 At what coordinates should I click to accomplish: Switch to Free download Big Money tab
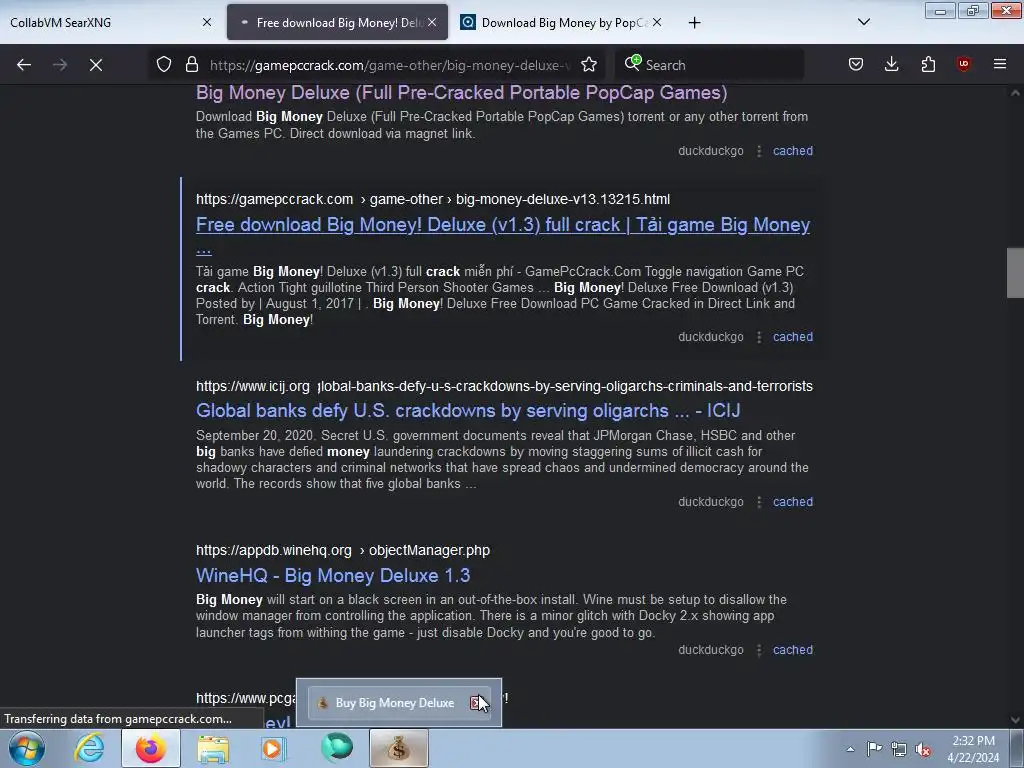pos(338,22)
